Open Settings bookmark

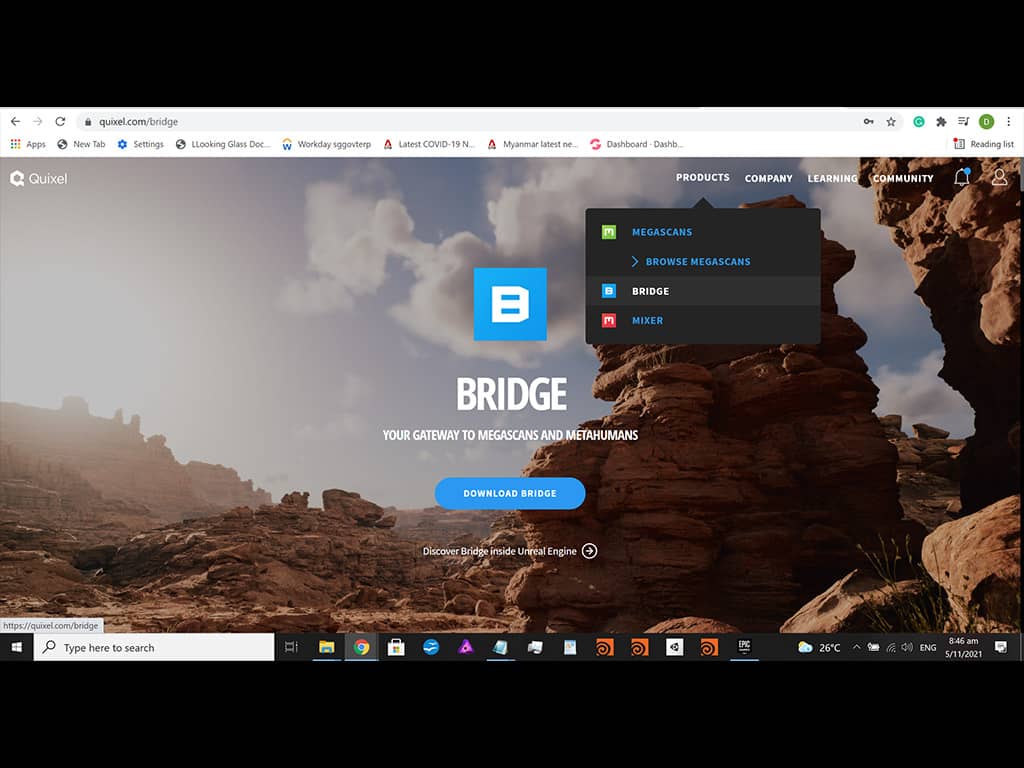coord(140,144)
